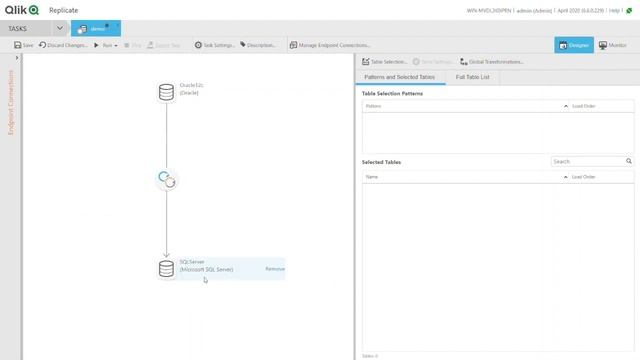Viewport: 640px width, 360px height.
Task: Toggle sort arrow in Selected Tables header
Action: (x=566, y=177)
